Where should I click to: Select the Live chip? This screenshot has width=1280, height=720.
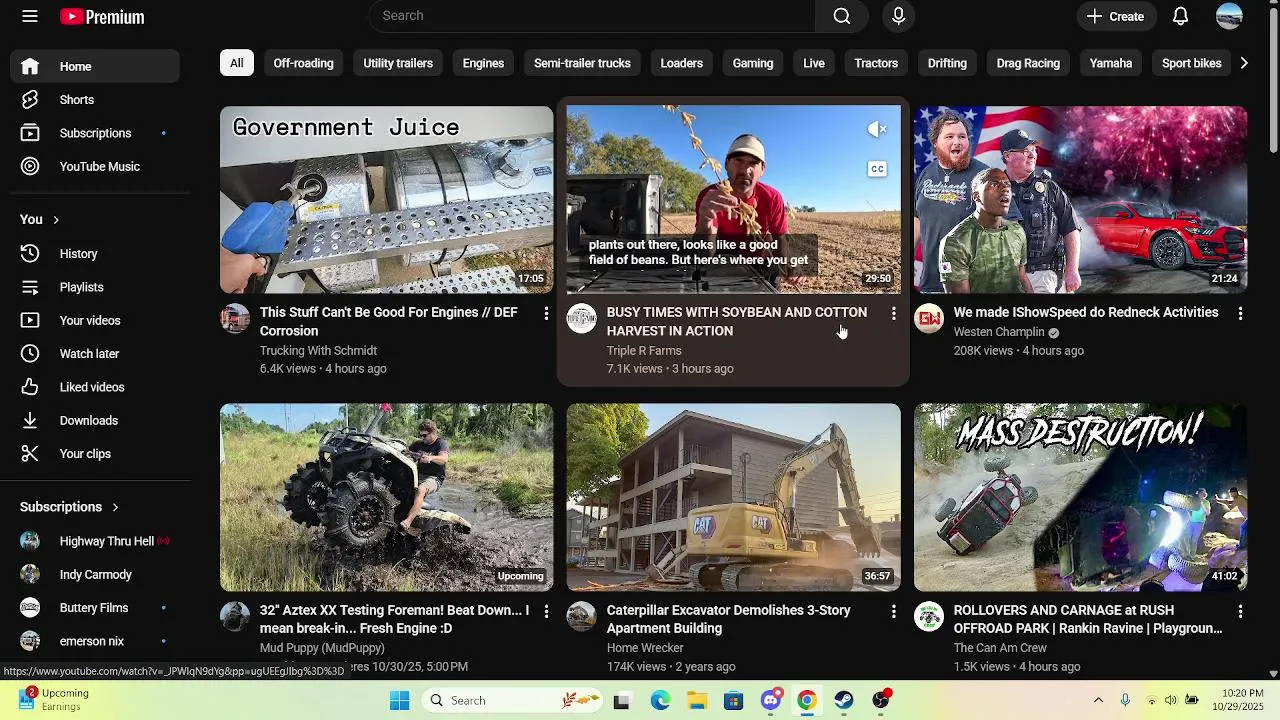tap(814, 63)
